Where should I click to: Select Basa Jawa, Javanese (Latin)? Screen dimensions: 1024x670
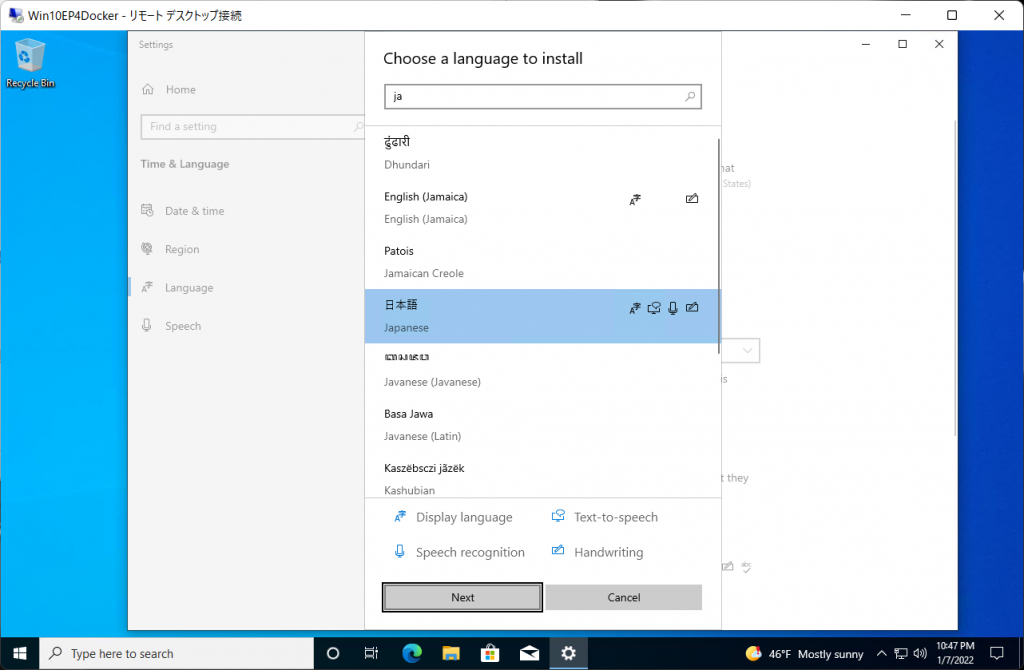541,424
